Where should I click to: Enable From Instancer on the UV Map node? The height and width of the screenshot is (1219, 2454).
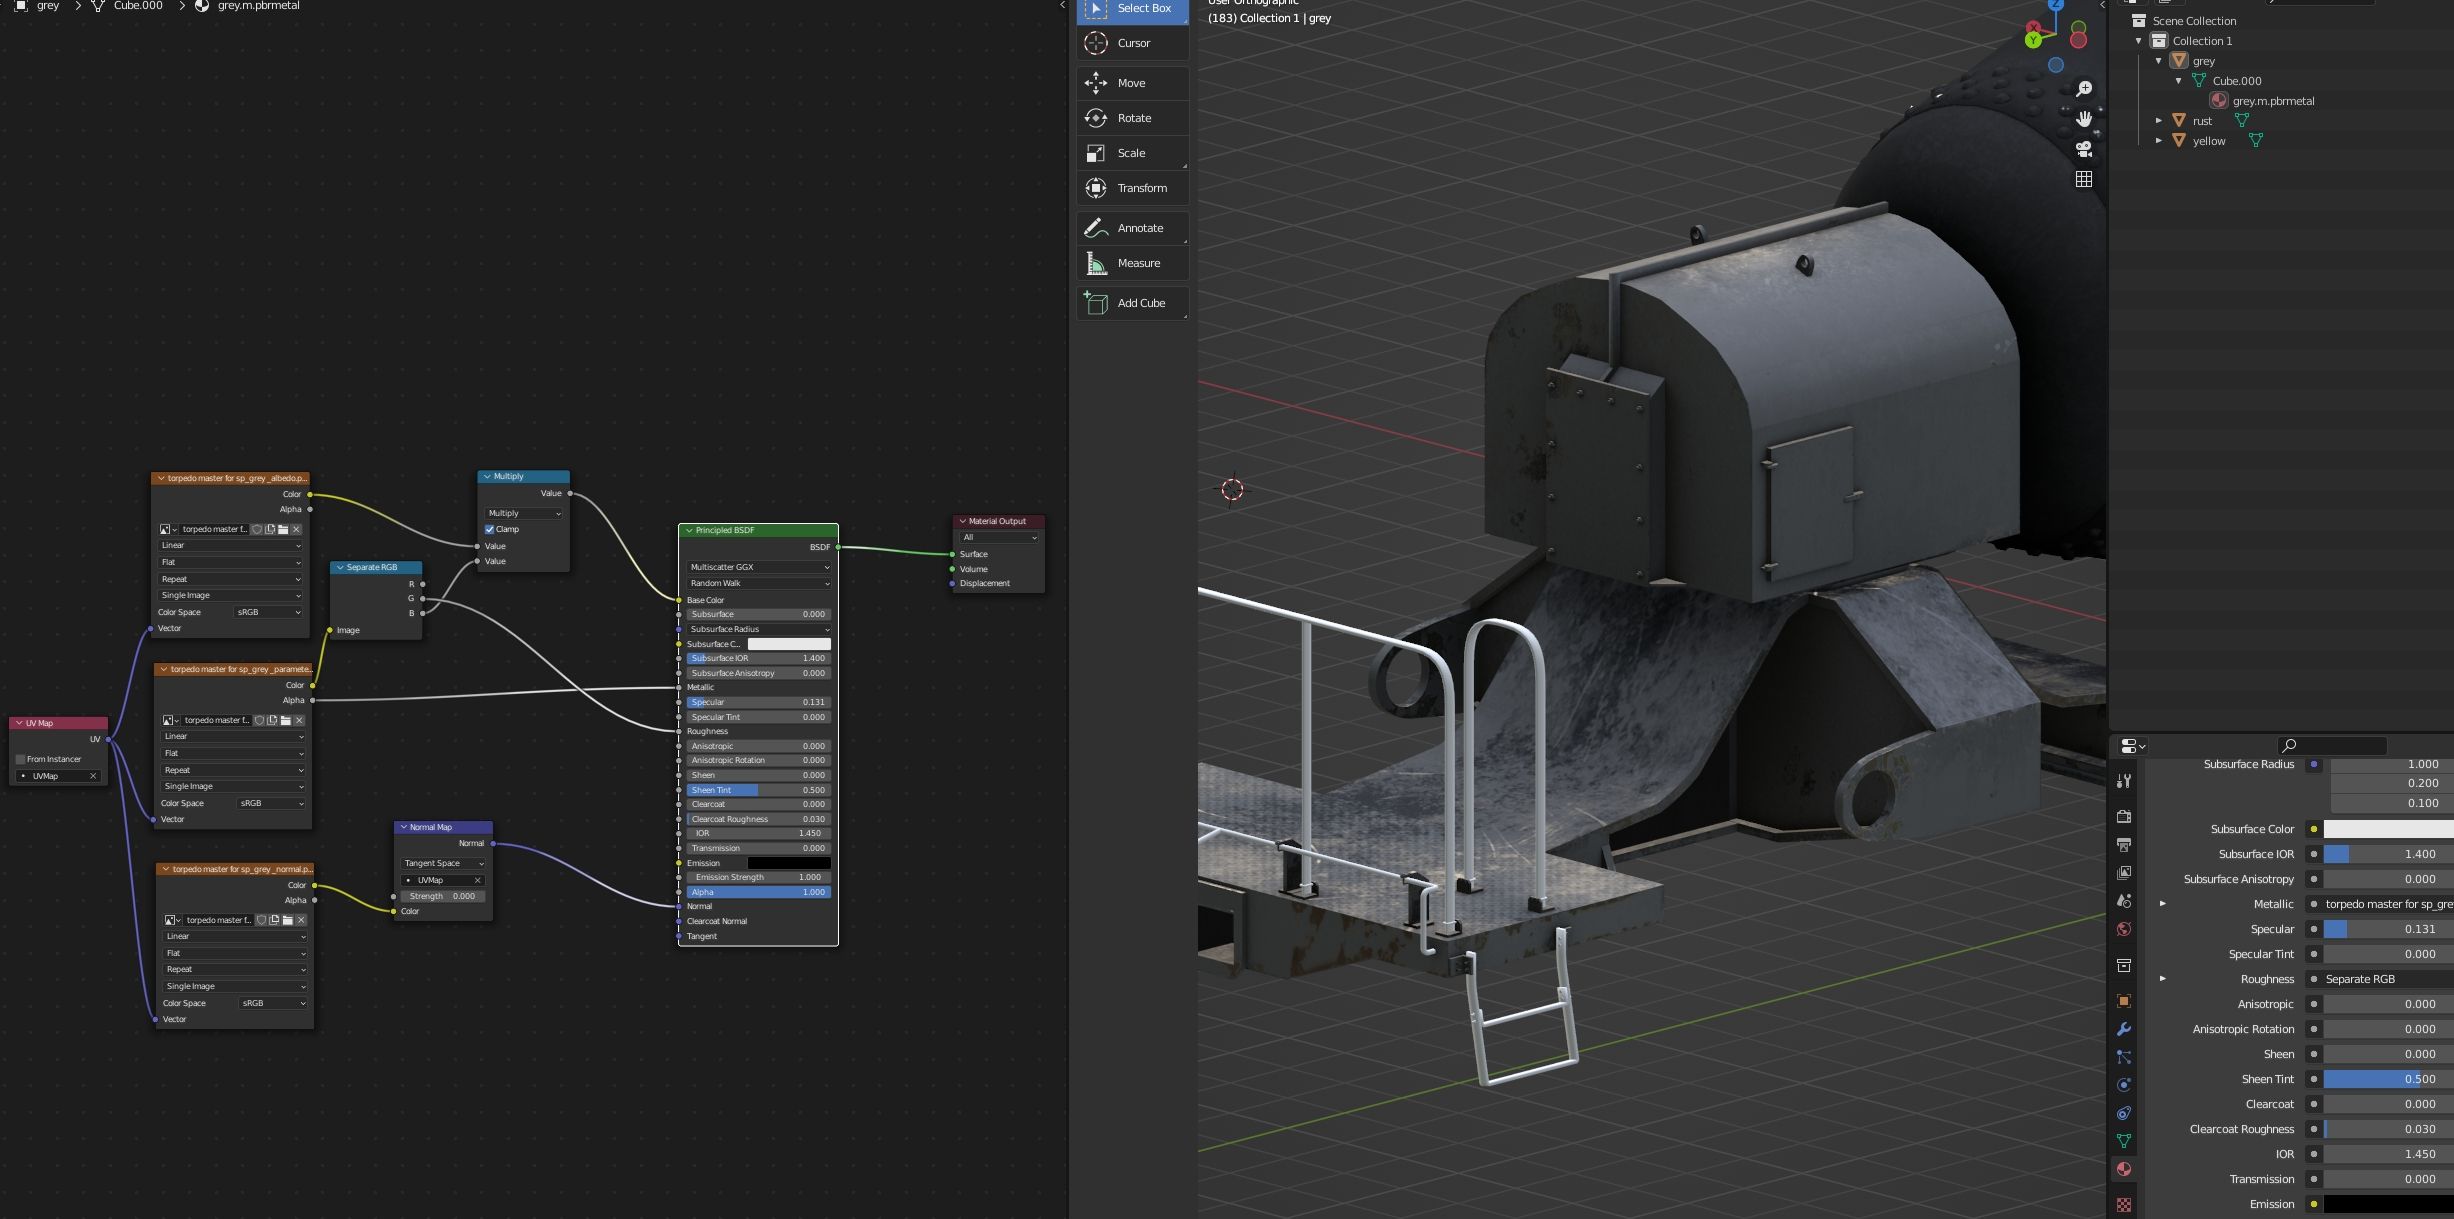click(x=21, y=759)
